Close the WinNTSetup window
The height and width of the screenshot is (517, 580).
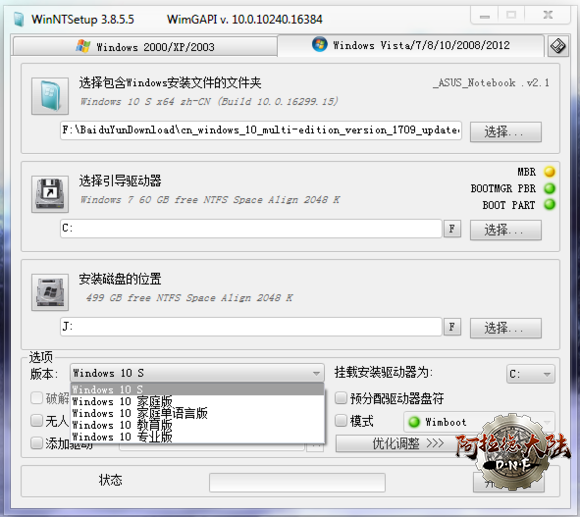pos(548,15)
